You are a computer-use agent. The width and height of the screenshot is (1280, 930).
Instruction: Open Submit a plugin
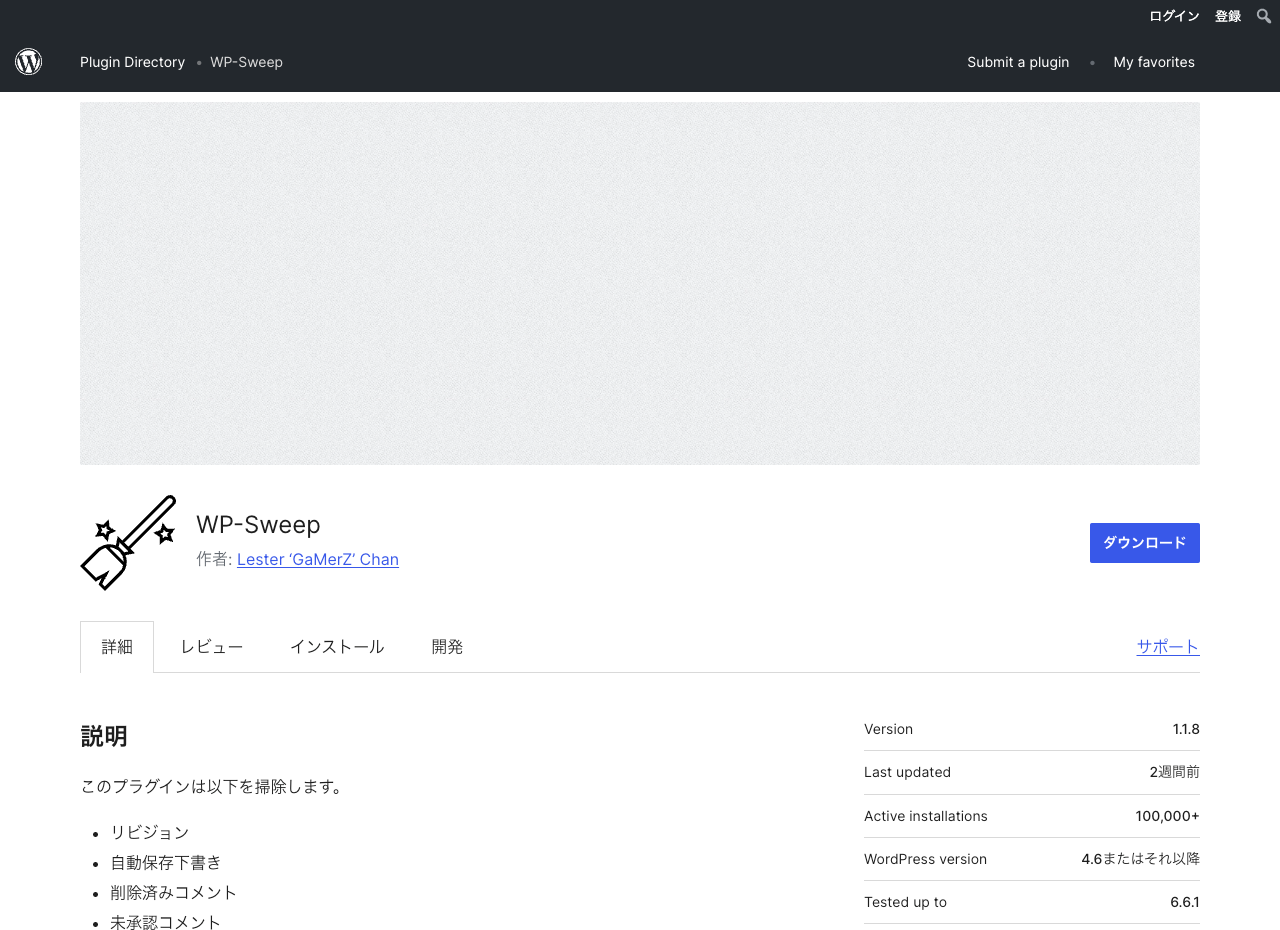[1018, 62]
